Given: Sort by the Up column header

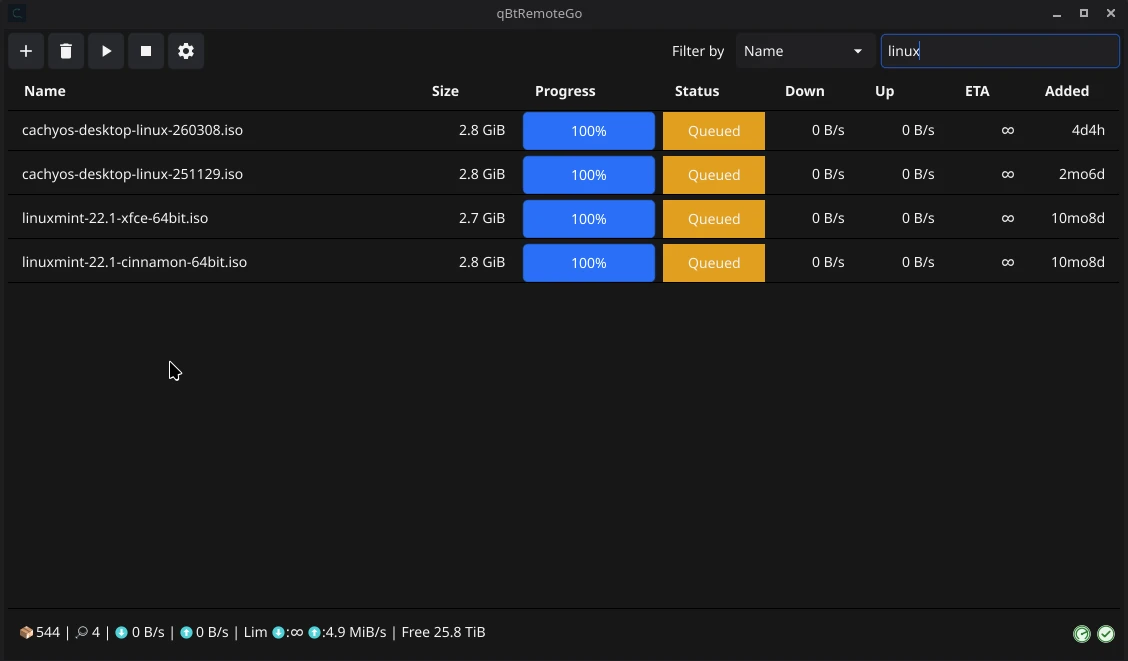Looking at the screenshot, I should 884,91.
